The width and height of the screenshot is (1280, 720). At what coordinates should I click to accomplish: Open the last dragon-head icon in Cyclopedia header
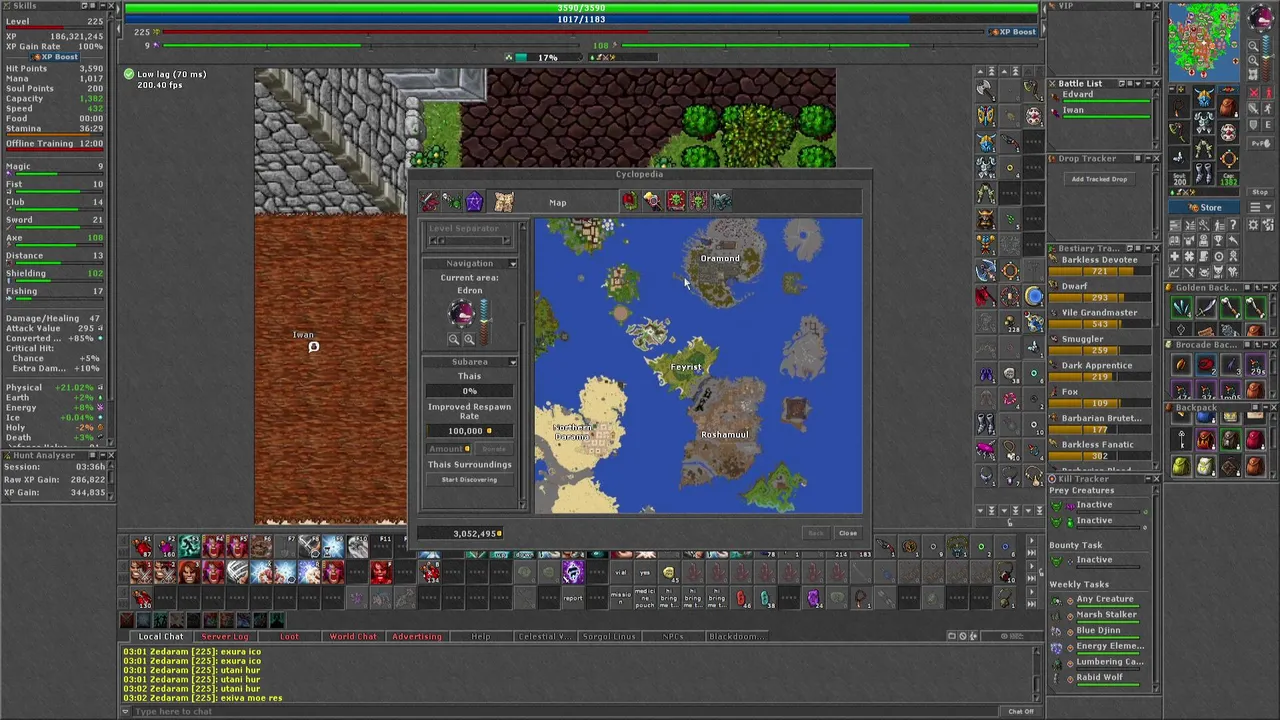[x=721, y=202]
